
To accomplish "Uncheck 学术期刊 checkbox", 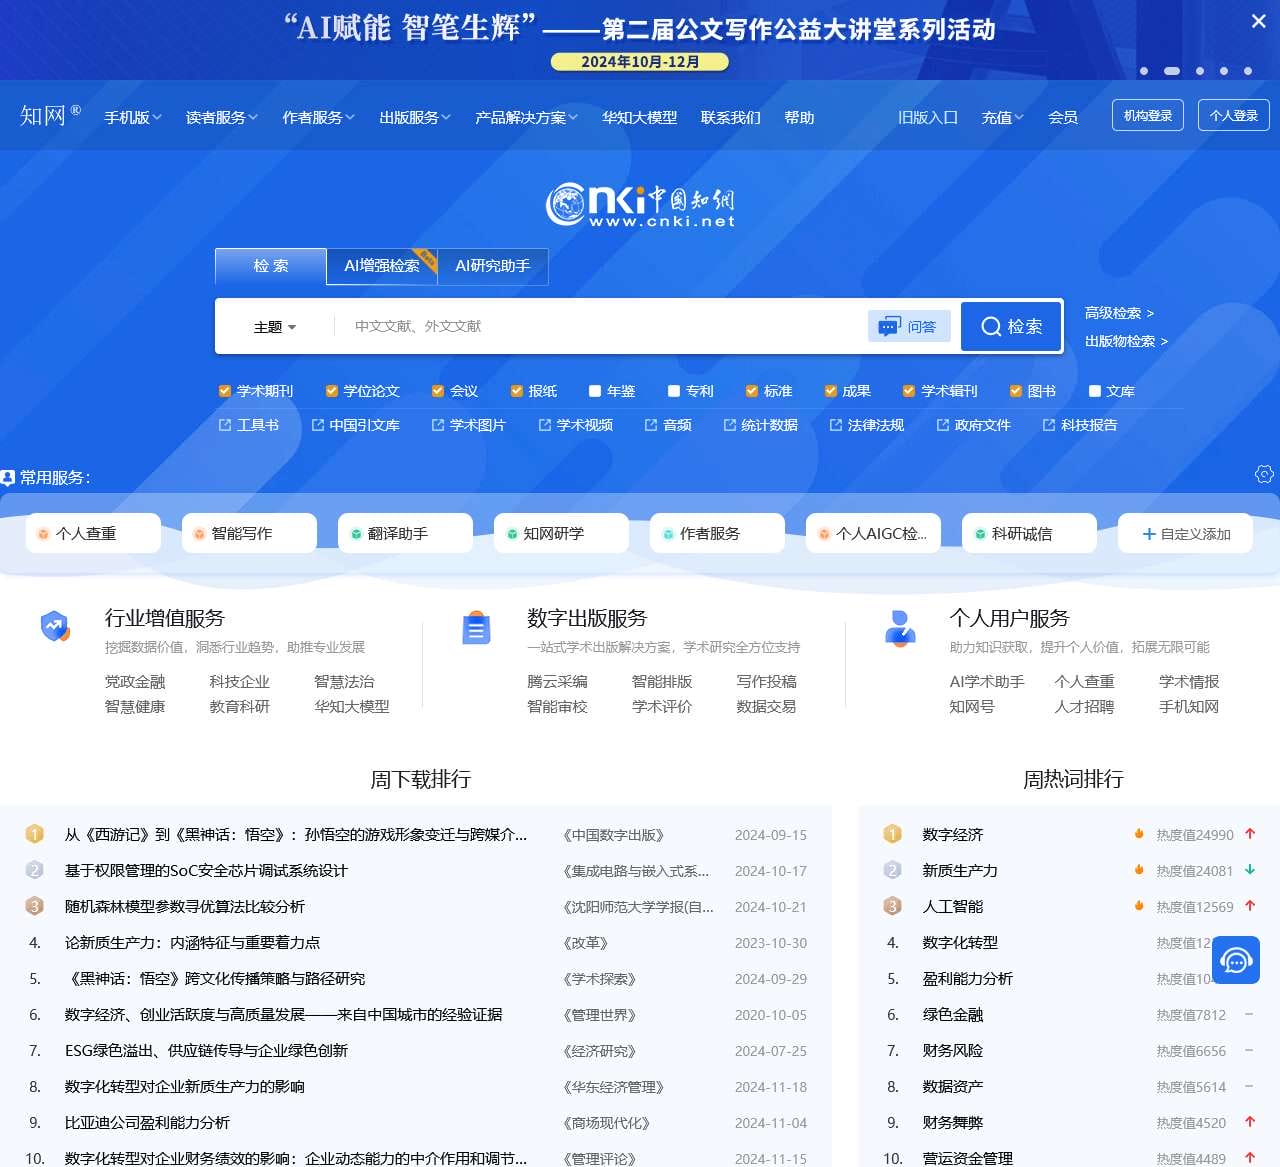I will [225, 391].
